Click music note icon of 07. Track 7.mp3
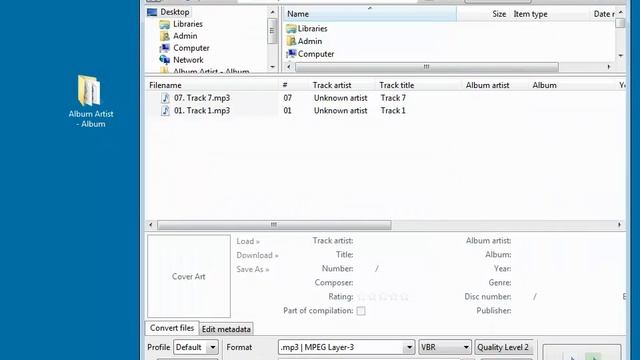640x360 pixels. coord(165,98)
